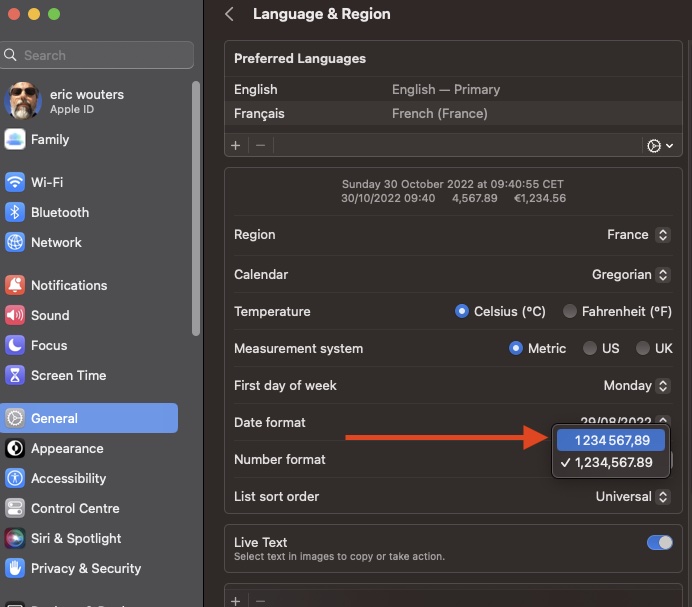Click the French (France) description text
Screen dimensions: 692x607
click(x=440, y=113)
